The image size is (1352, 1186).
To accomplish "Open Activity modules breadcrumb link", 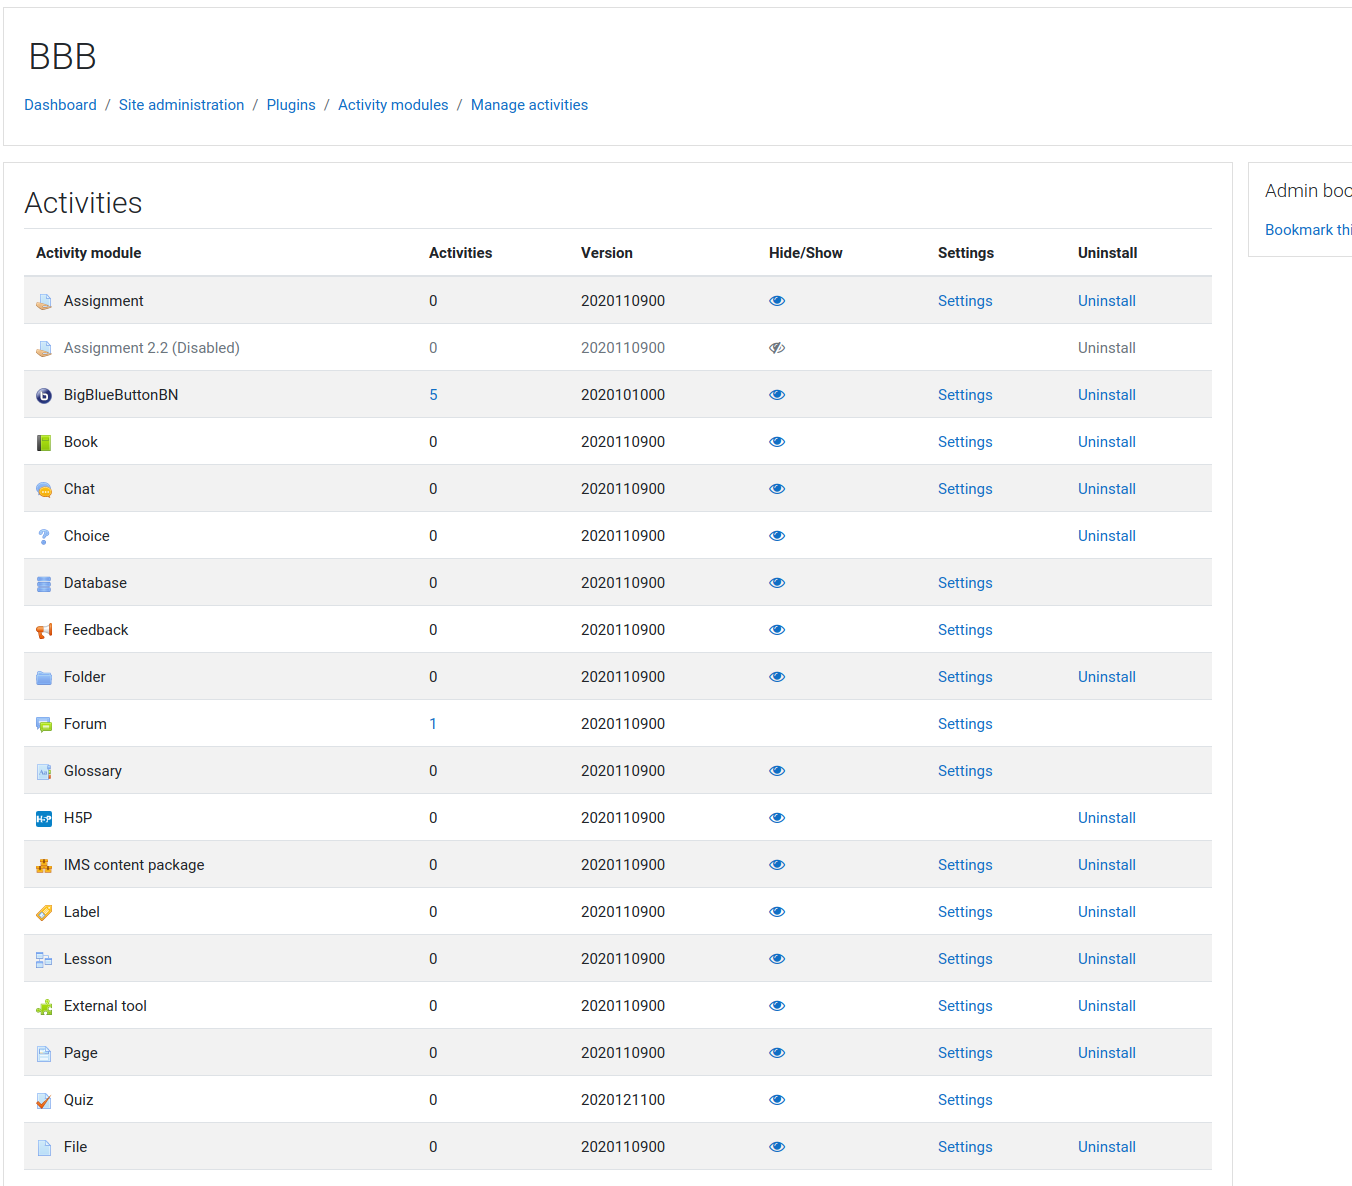I will pyautogui.click(x=393, y=105).
